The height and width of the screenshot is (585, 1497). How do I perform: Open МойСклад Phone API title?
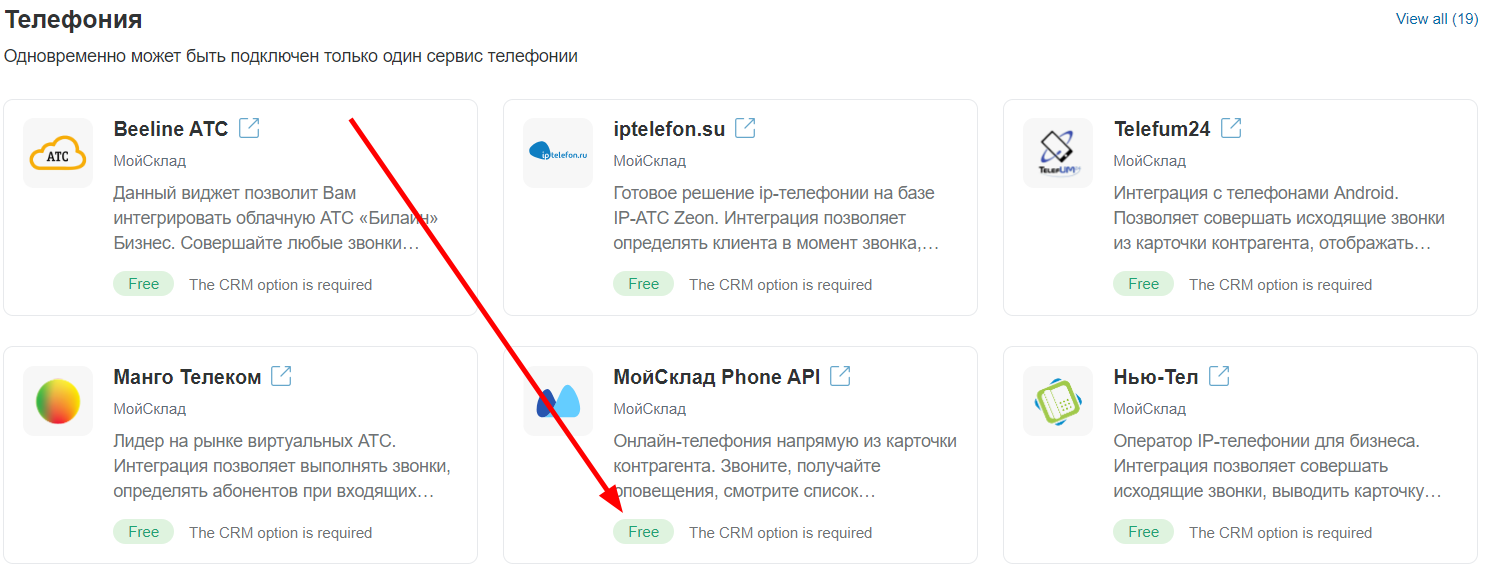click(x=716, y=377)
